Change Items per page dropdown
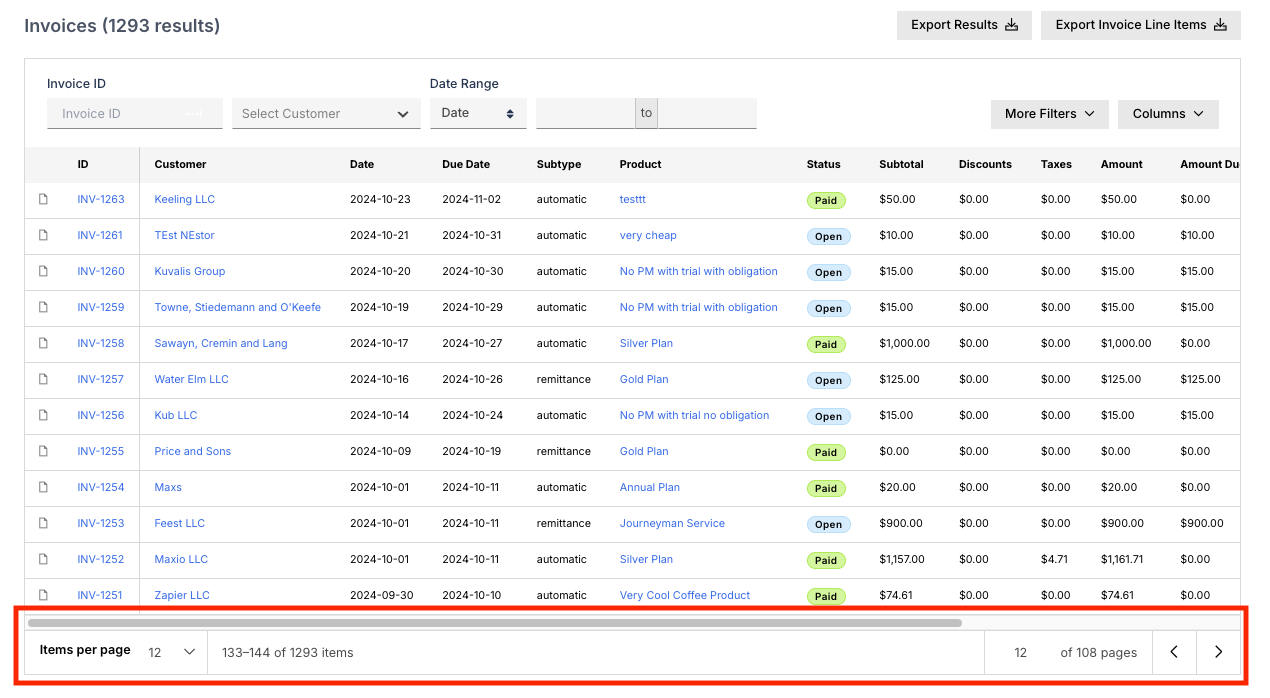Image resolution: width=1270 pixels, height=698 pixels. pyautogui.click(x=171, y=652)
